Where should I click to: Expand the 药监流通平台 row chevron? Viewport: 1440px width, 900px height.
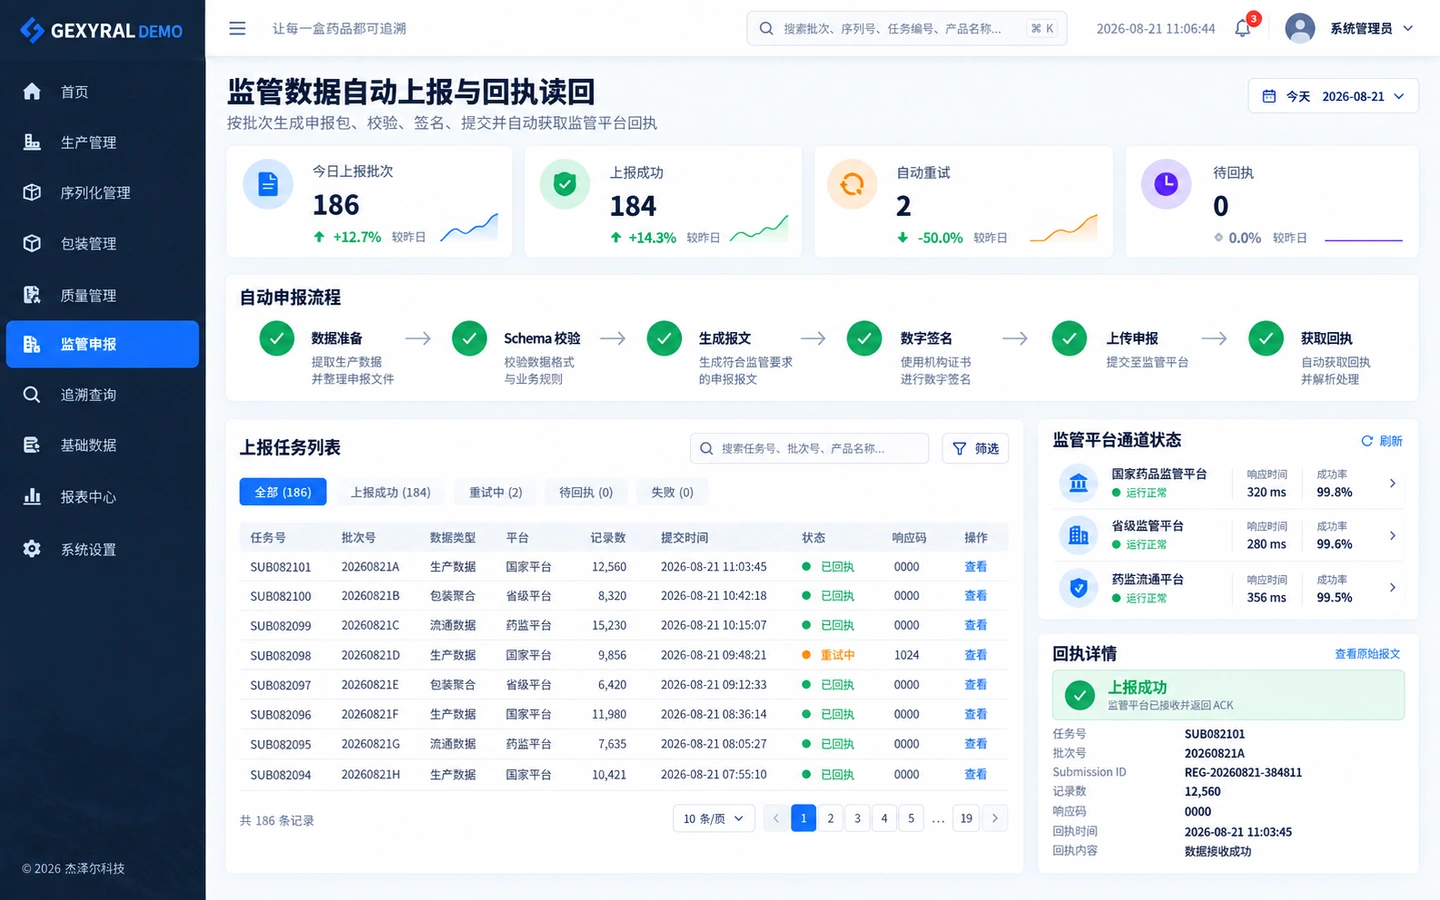click(1392, 588)
